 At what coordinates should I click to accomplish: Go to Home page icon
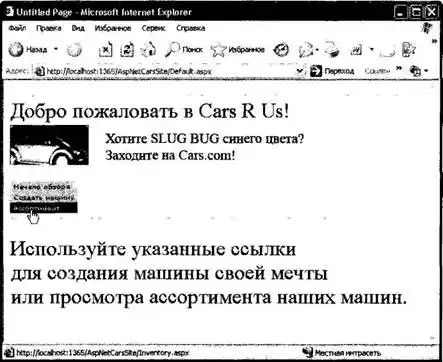[148, 50]
